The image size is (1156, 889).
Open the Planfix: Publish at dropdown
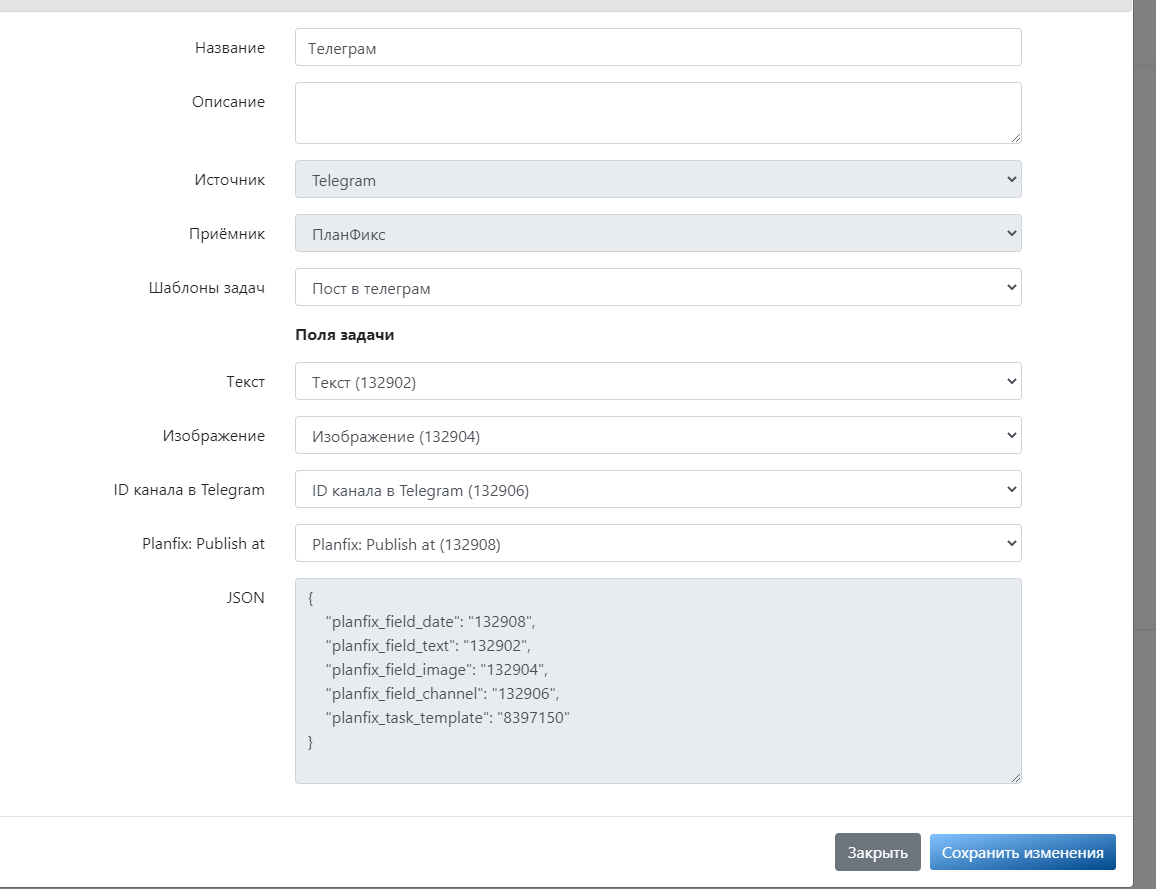click(658, 543)
